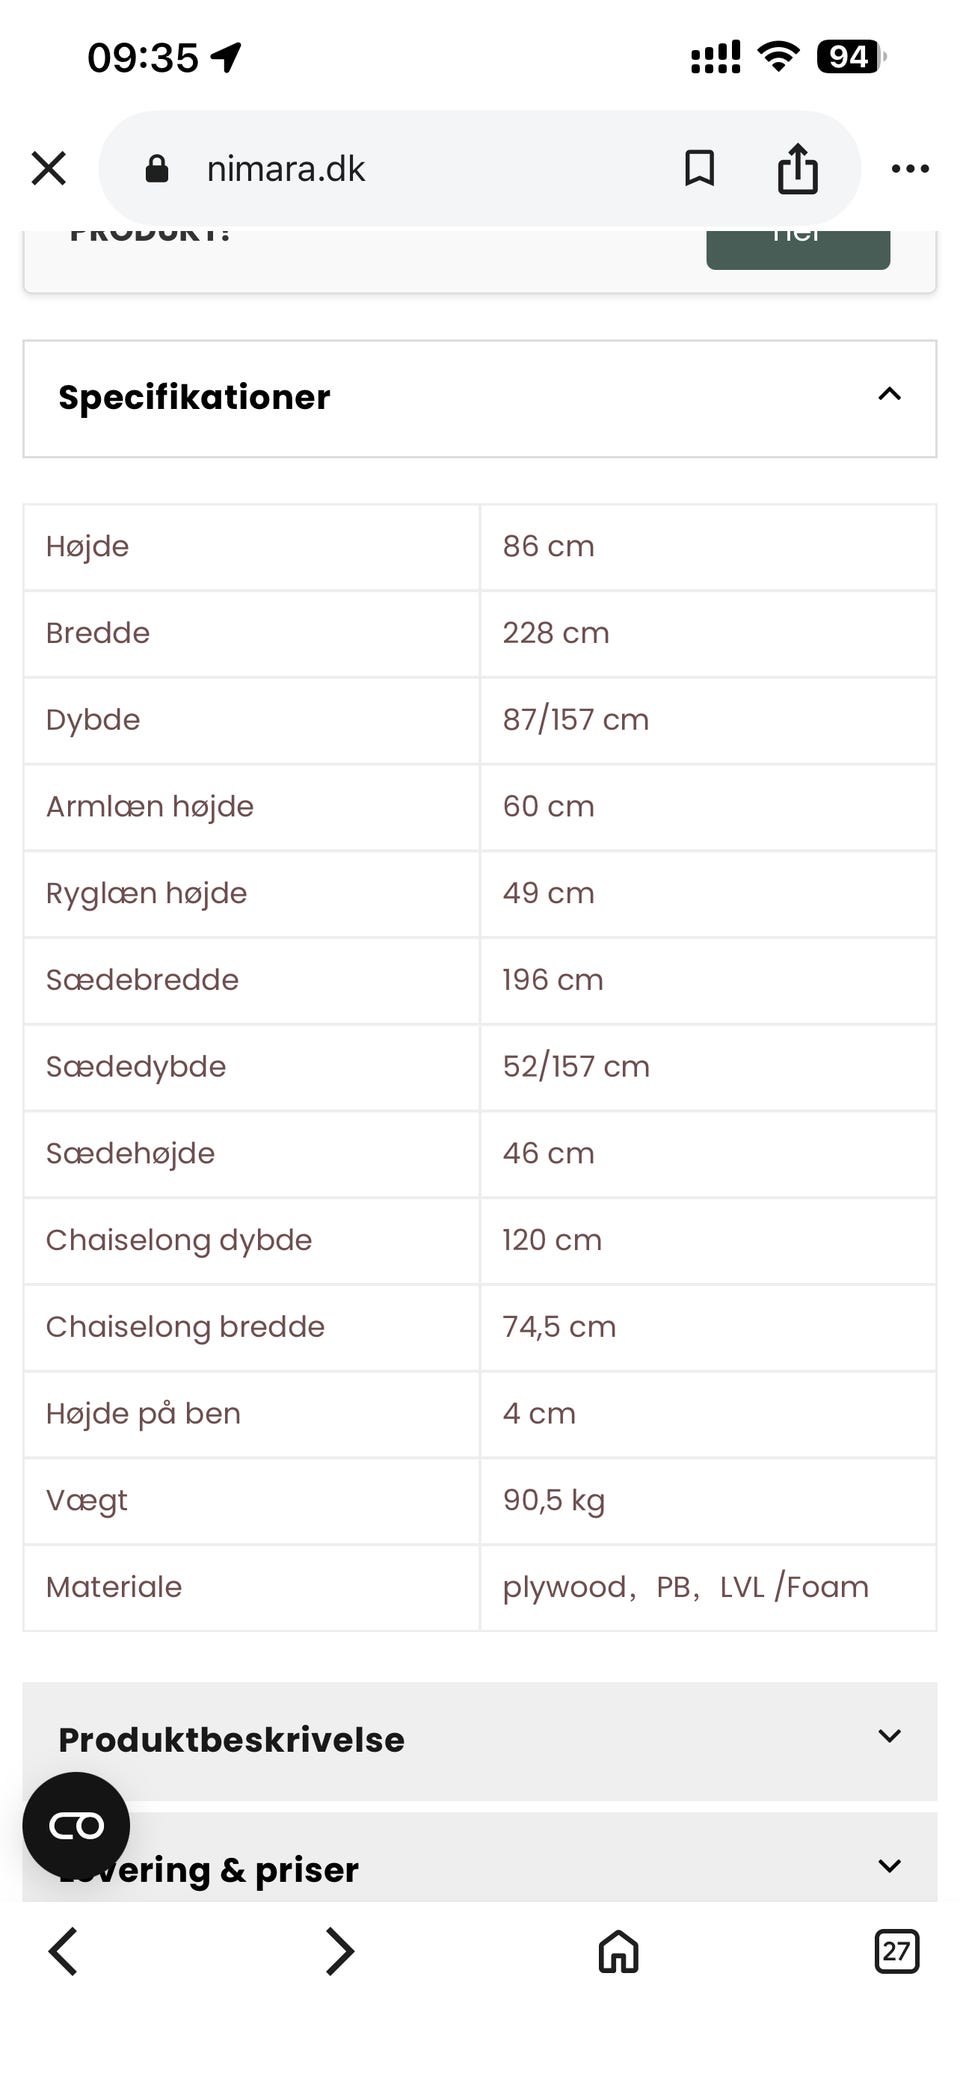Tap the battery indicator in status bar
Screen dimensions: 960x2077
(850, 57)
